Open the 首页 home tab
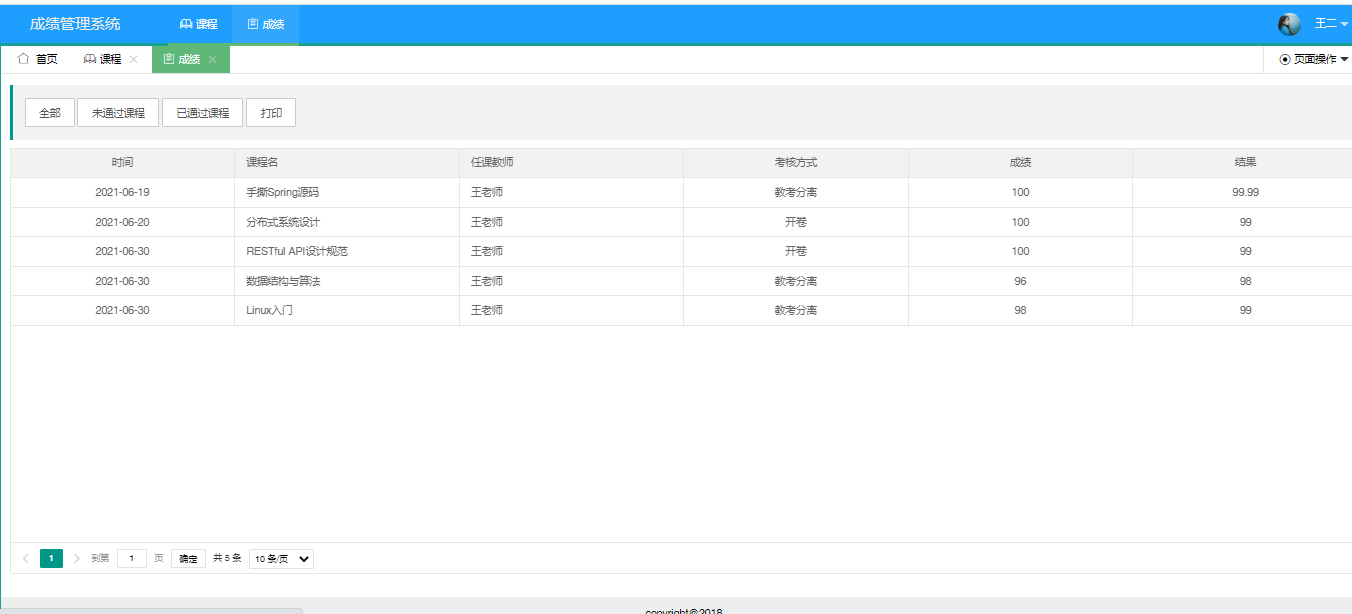The height and width of the screenshot is (614, 1352). pyautogui.click(x=38, y=60)
